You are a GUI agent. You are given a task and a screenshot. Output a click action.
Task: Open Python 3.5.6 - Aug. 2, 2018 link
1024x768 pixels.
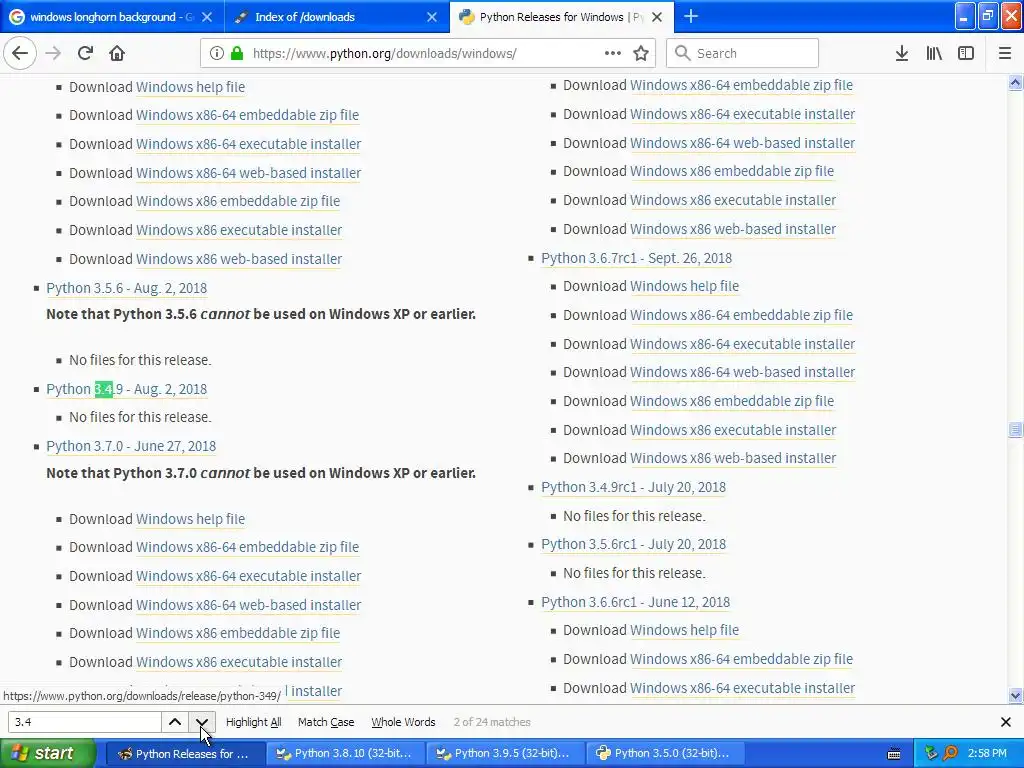click(127, 288)
